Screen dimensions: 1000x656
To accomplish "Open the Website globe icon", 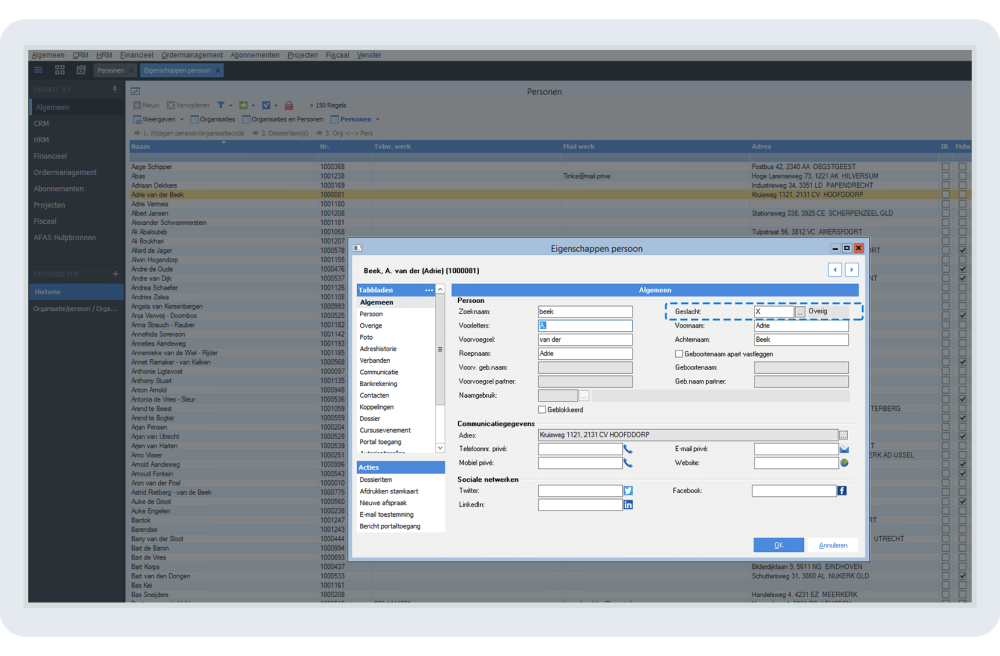I will [x=844, y=463].
